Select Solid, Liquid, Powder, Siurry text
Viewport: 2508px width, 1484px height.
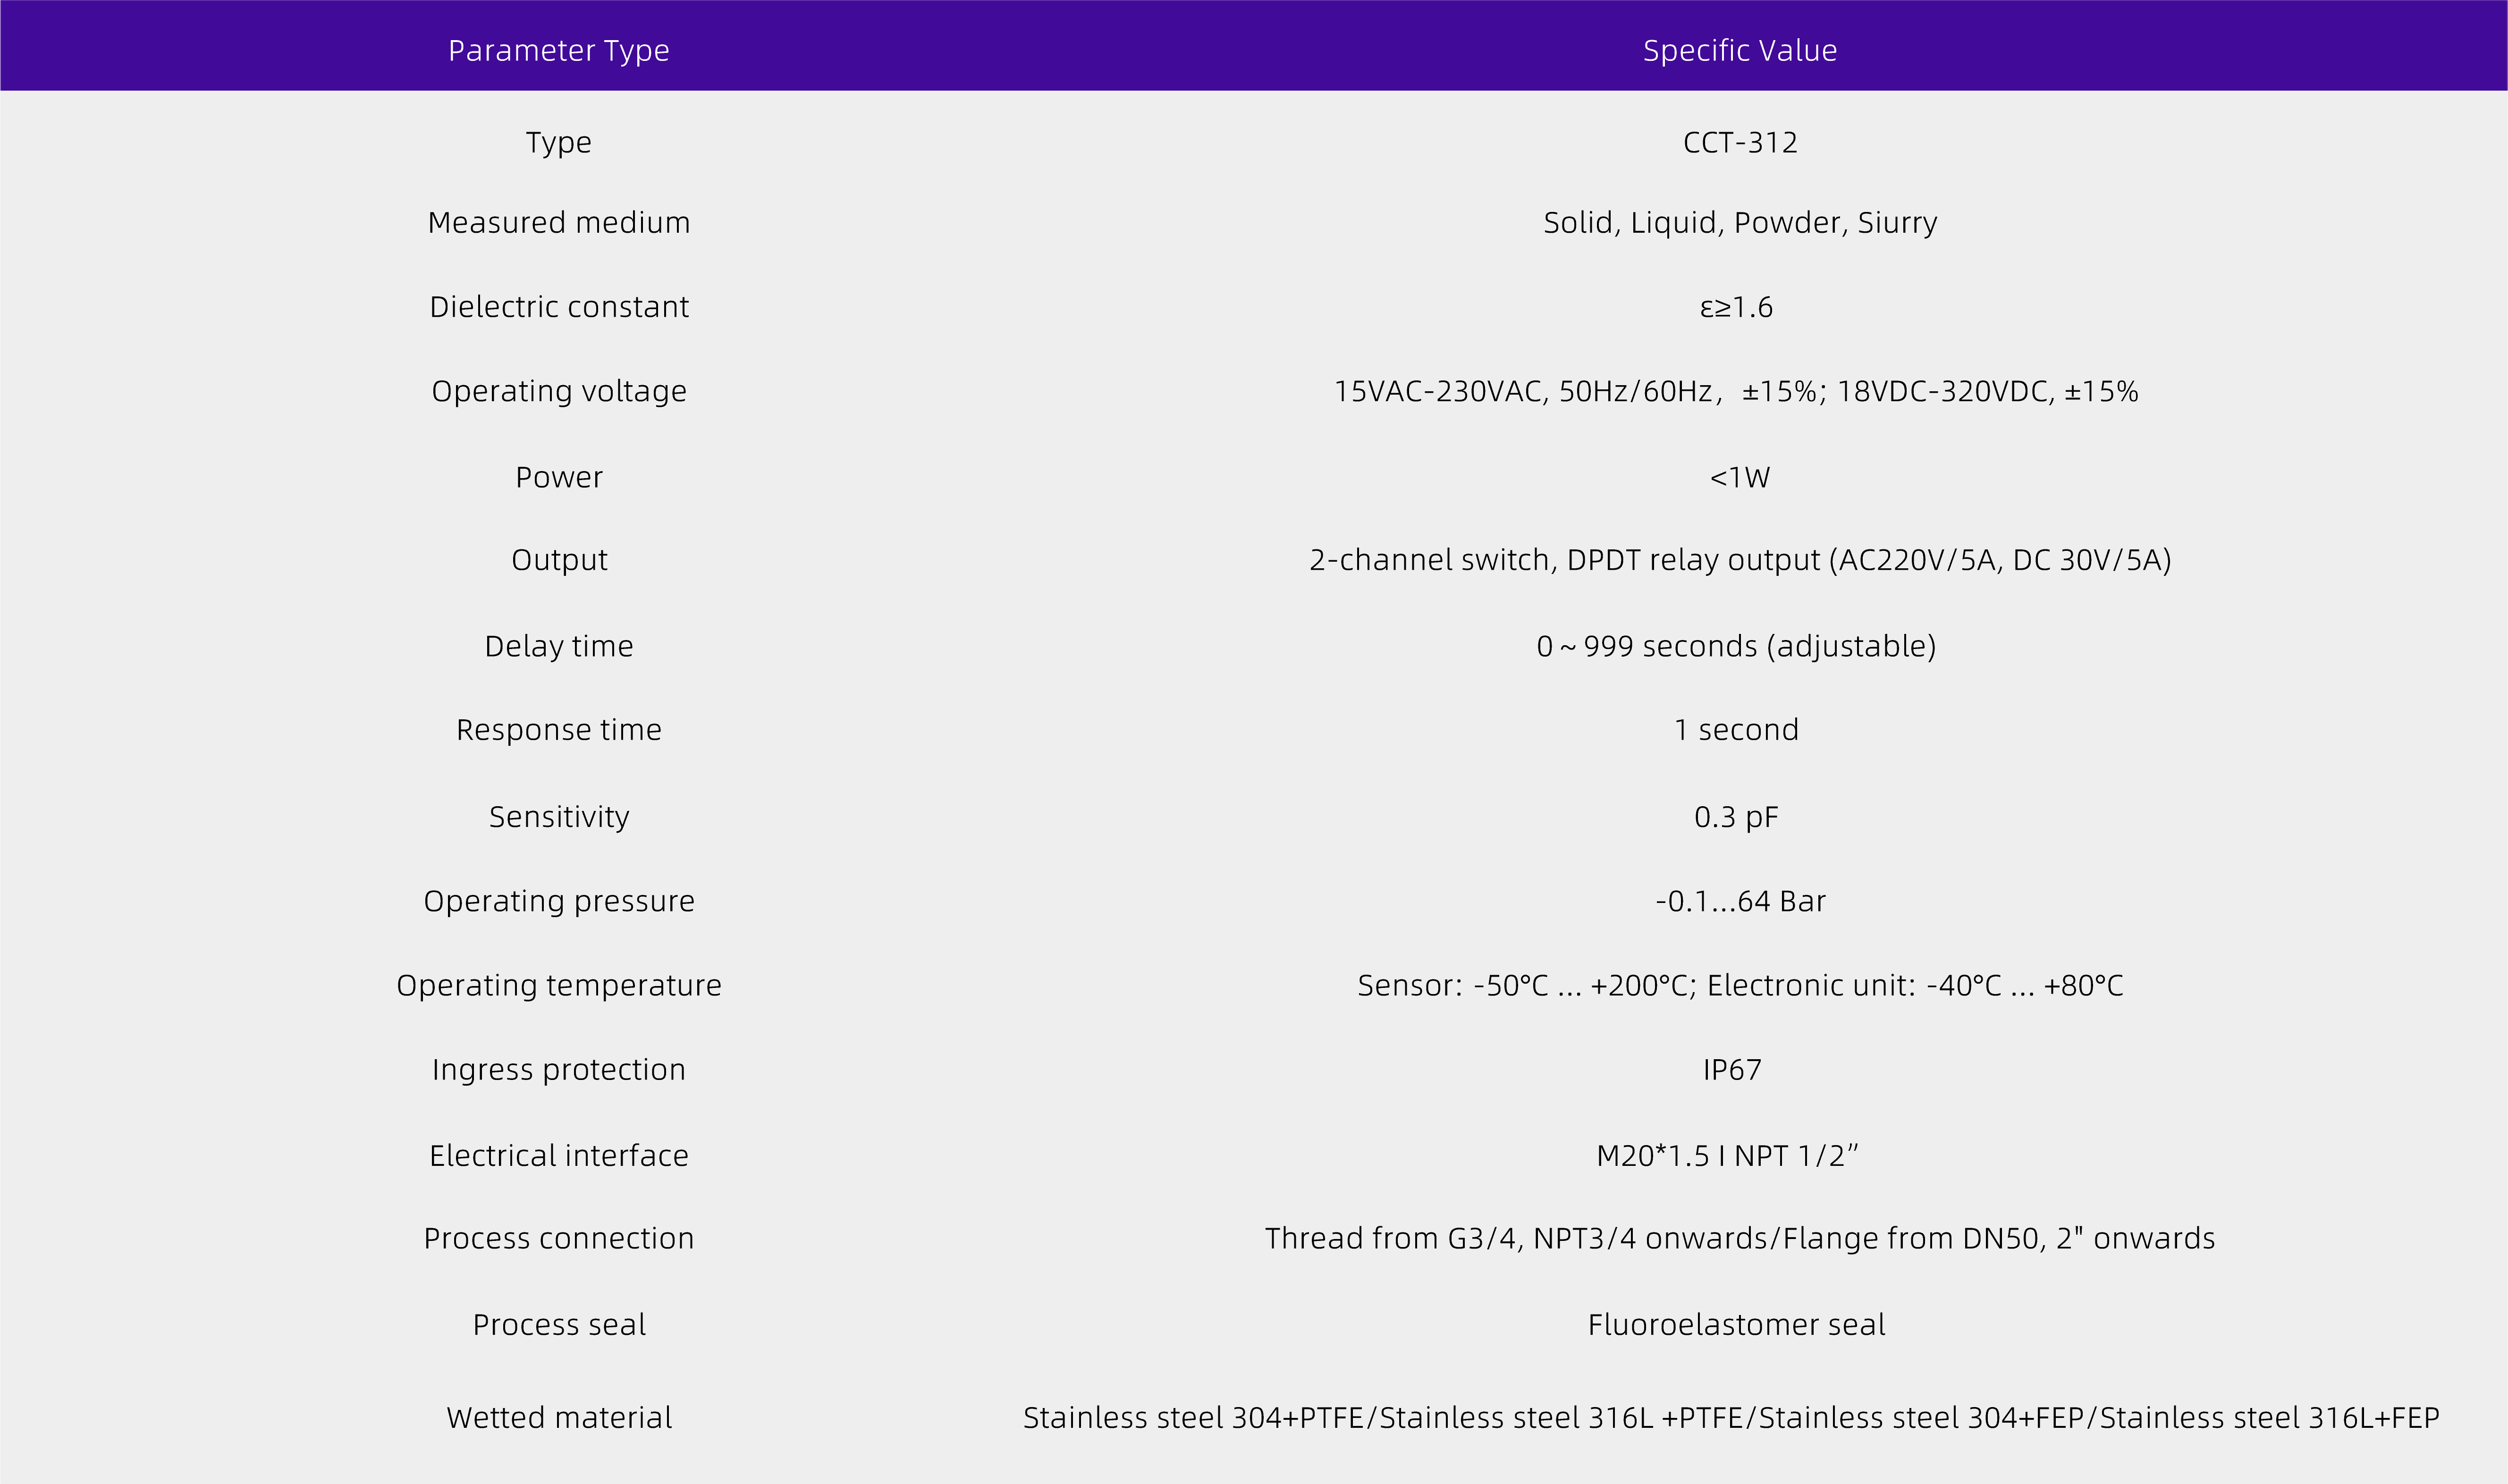tap(1740, 223)
